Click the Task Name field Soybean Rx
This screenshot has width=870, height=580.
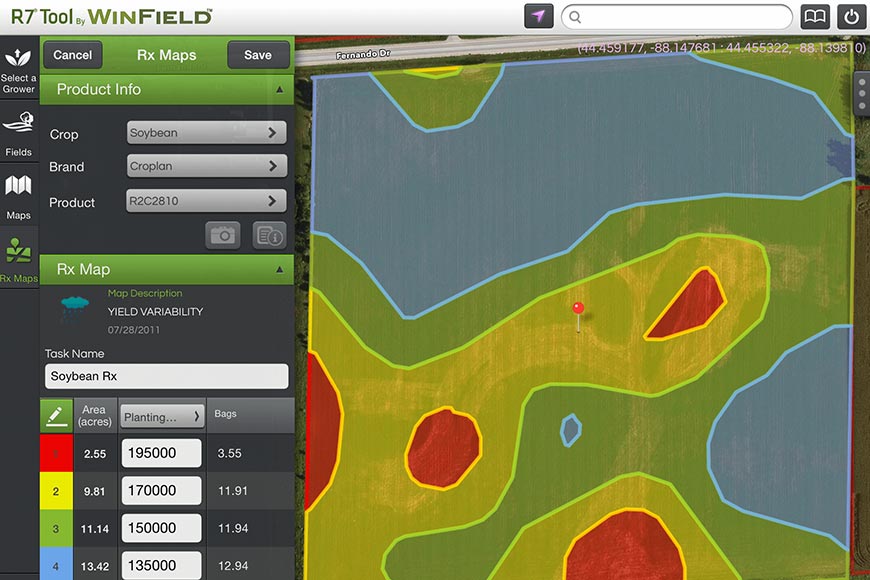167,377
